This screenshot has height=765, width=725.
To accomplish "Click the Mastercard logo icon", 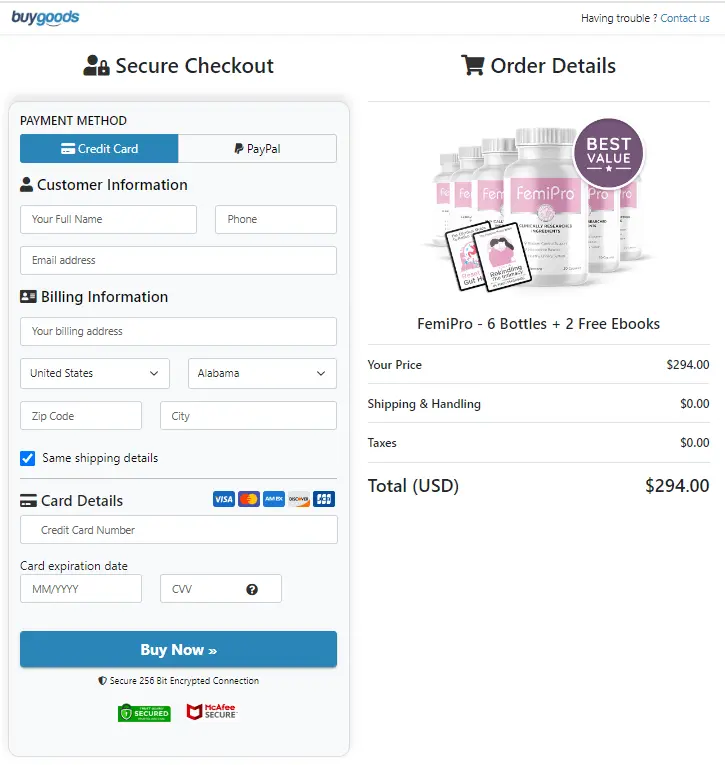I will pos(249,499).
